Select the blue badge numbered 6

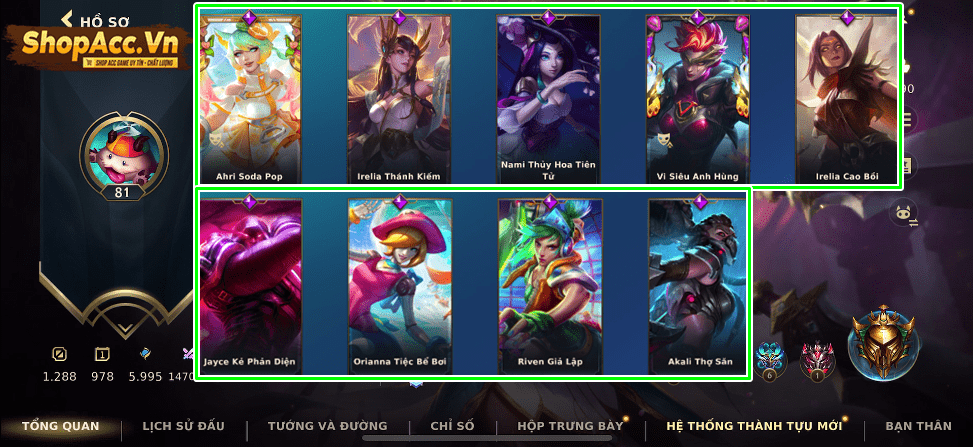point(770,361)
